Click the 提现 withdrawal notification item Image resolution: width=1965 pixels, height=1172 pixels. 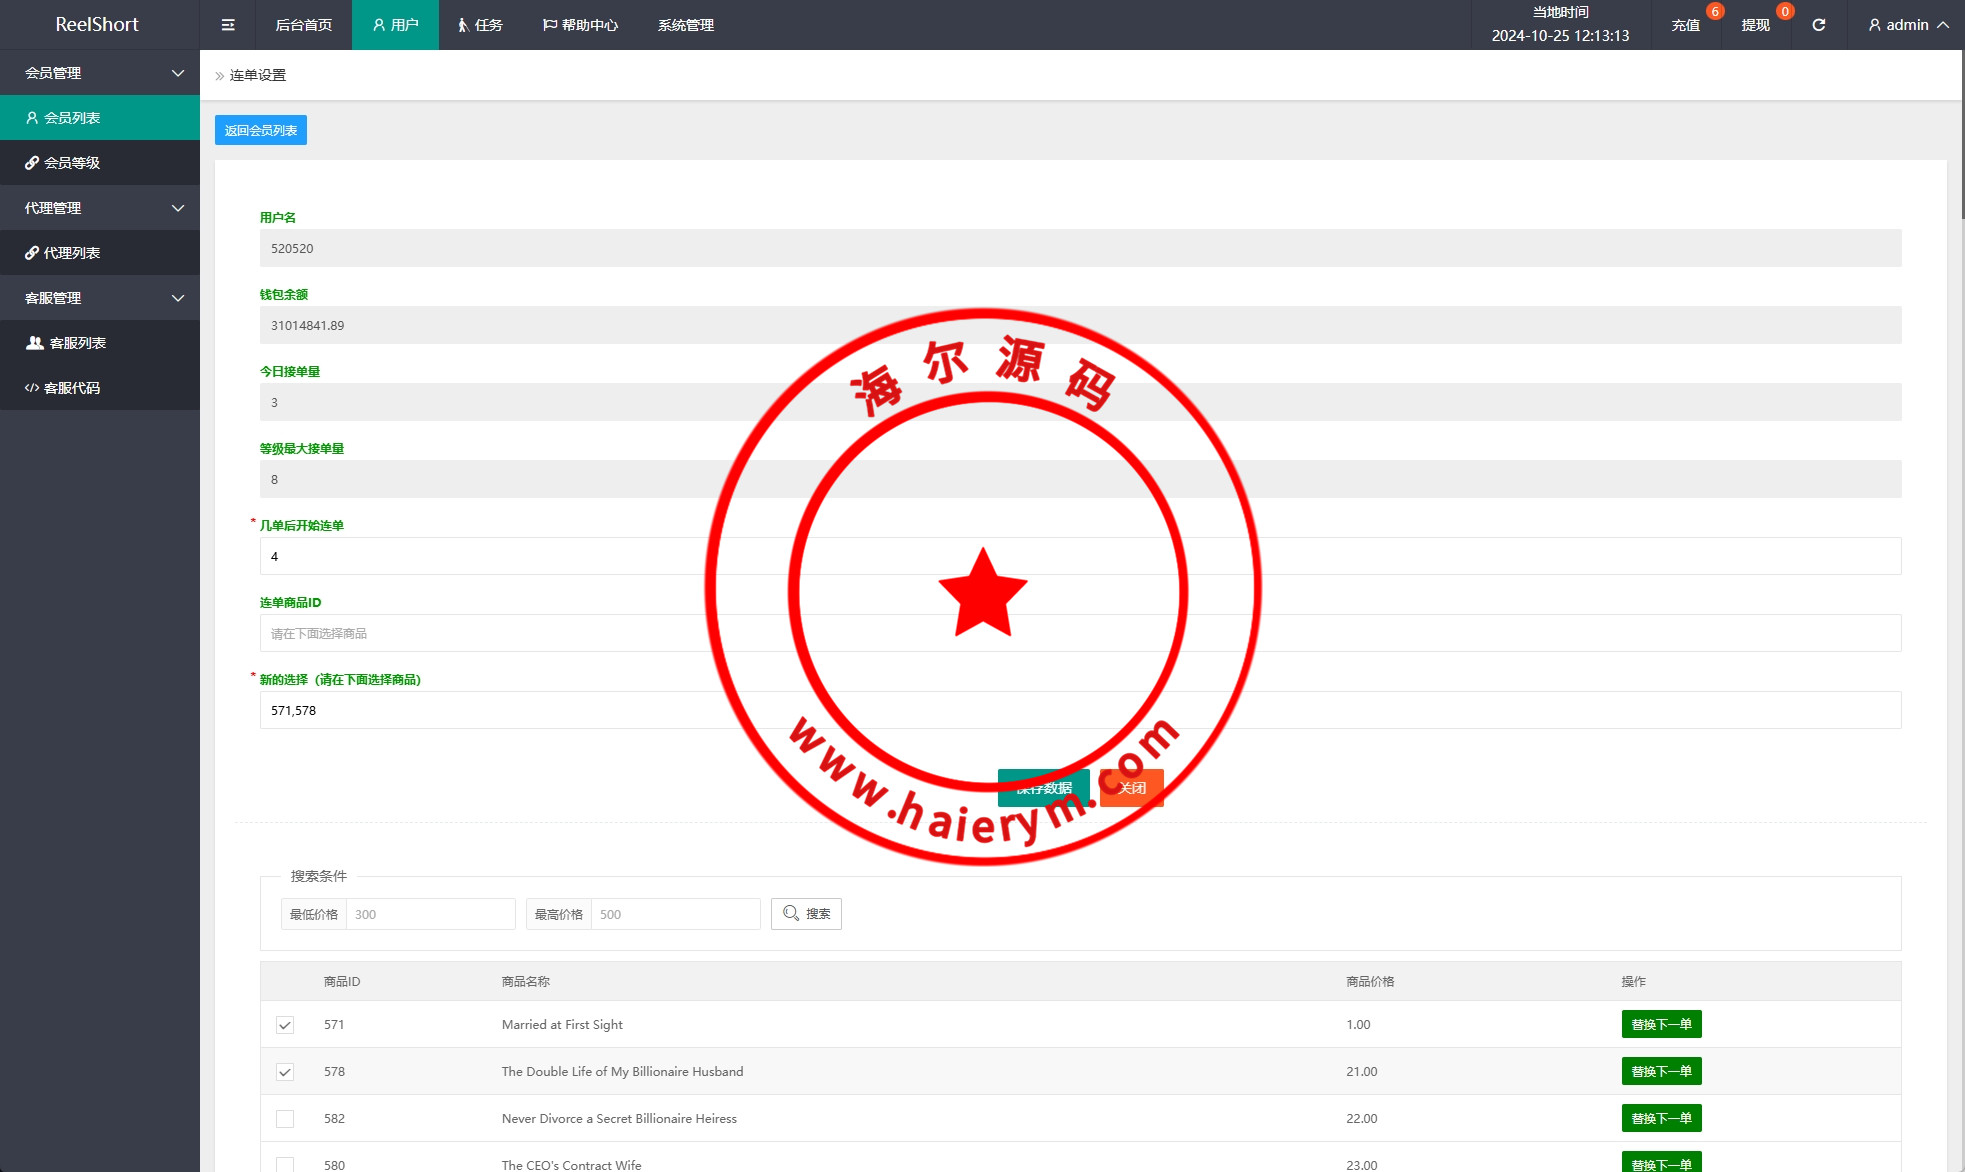1755,25
